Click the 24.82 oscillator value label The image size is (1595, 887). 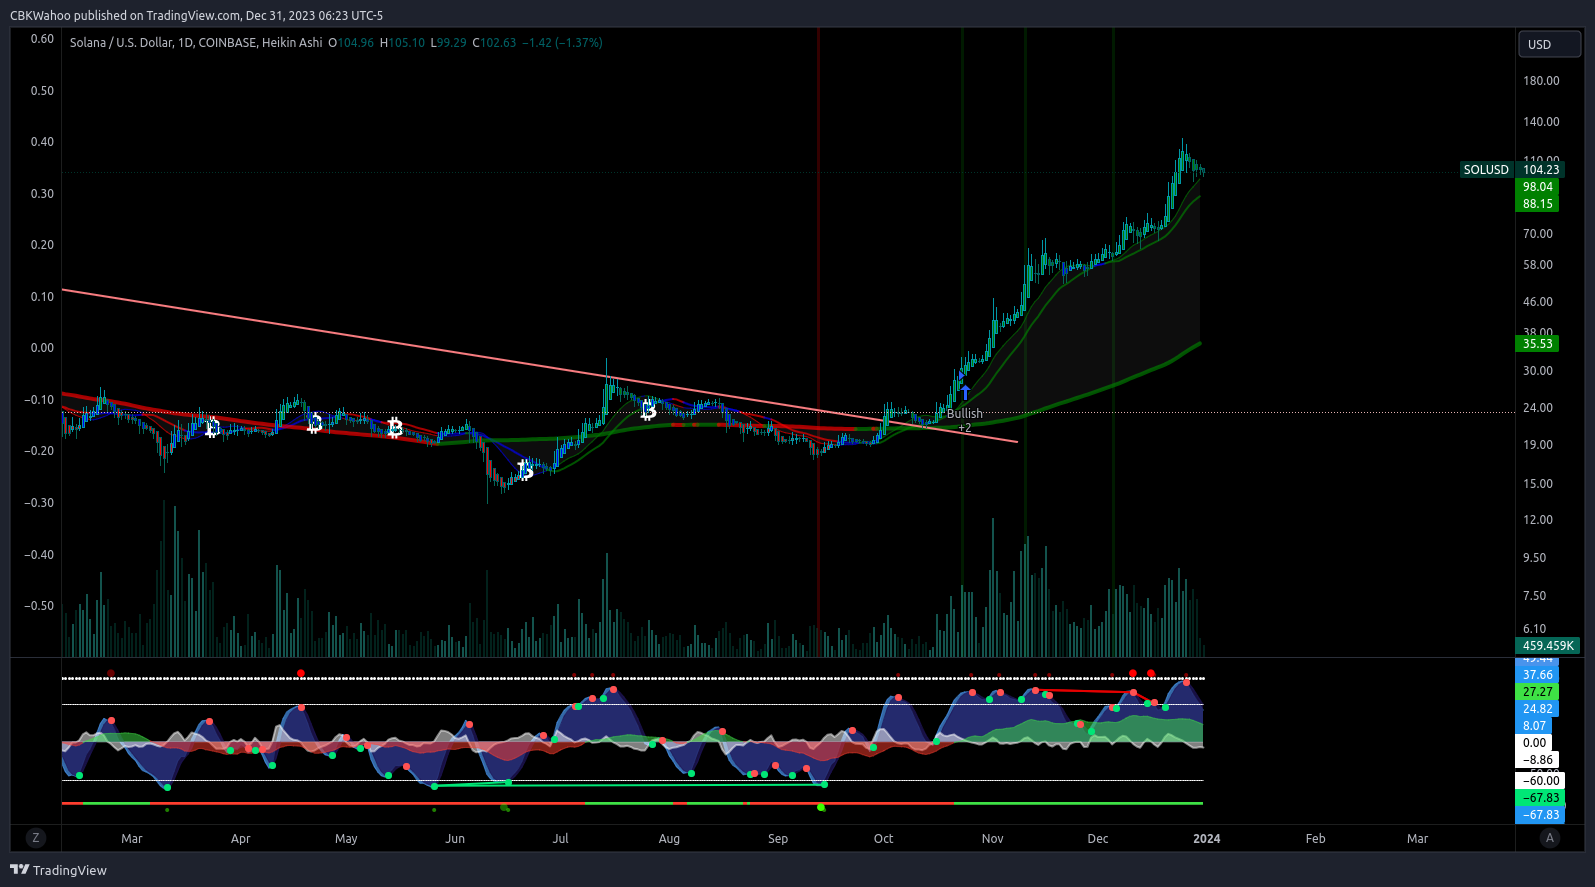coord(1537,709)
